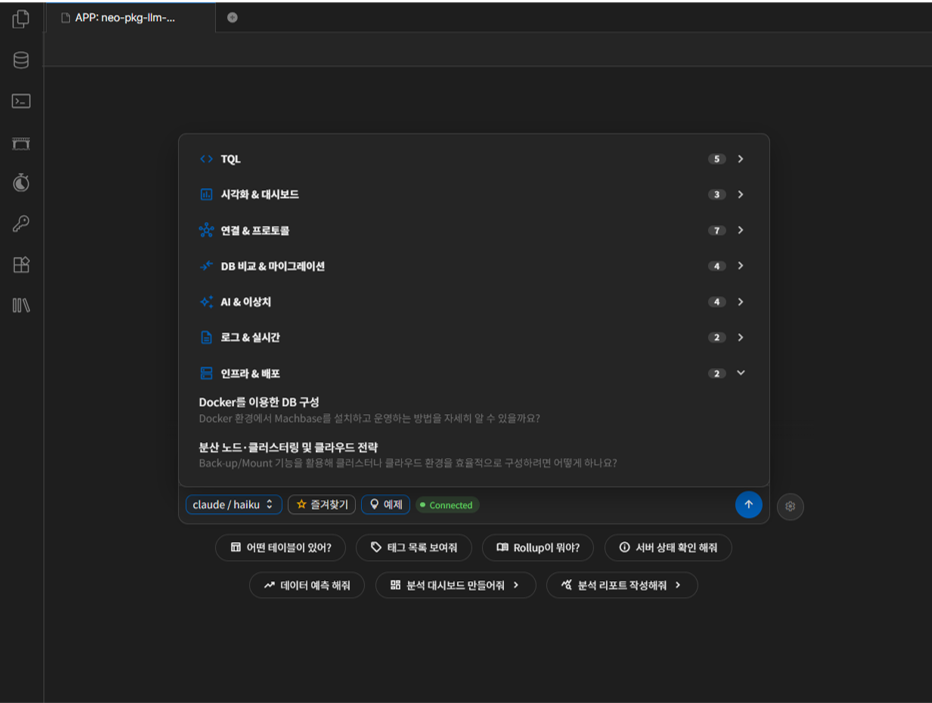This screenshot has height=703, width=932.
Task: Click the document icon beside 로그 & 실시간
Action: point(206,338)
